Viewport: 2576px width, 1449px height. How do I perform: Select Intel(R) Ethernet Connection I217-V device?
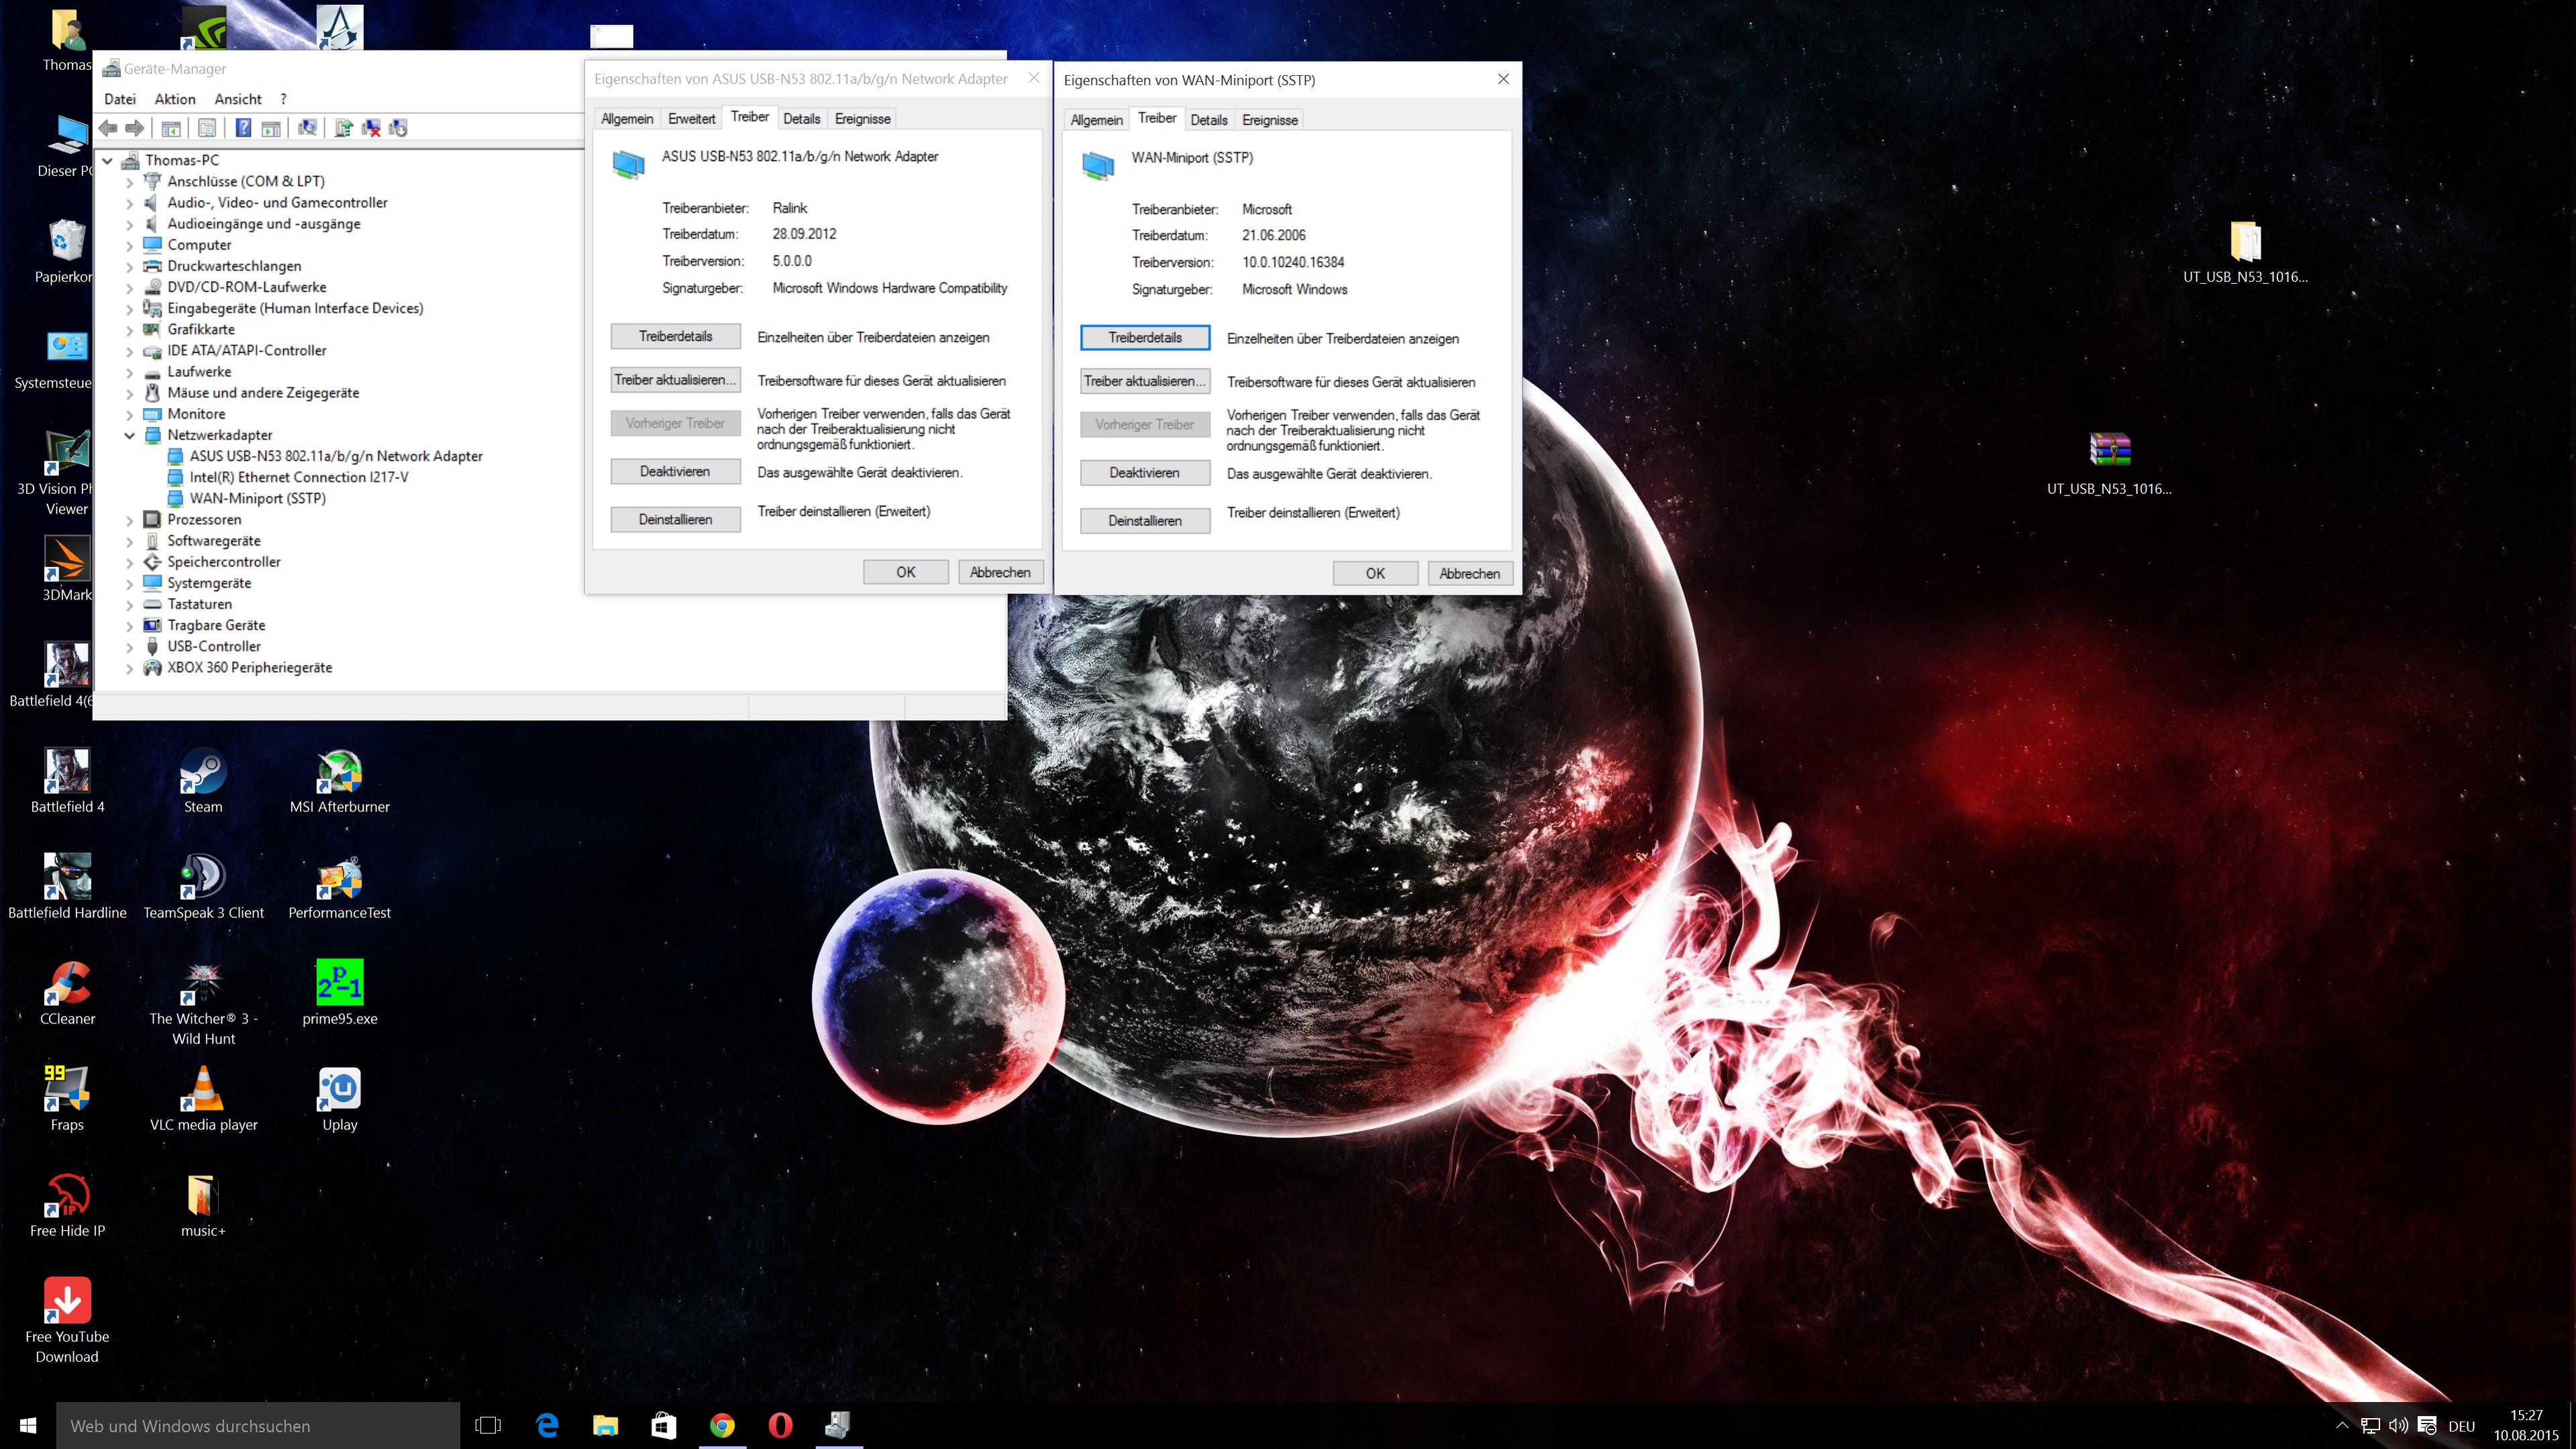tap(299, 477)
